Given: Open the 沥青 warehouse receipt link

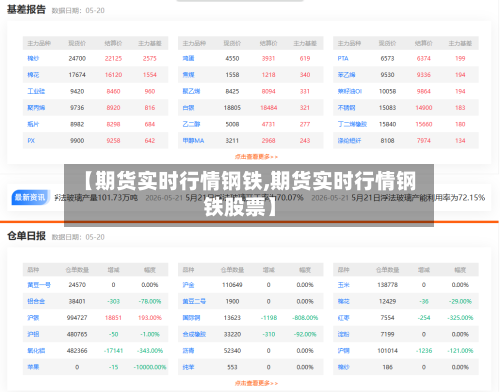Looking at the screenshot, I should tap(188, 350).
